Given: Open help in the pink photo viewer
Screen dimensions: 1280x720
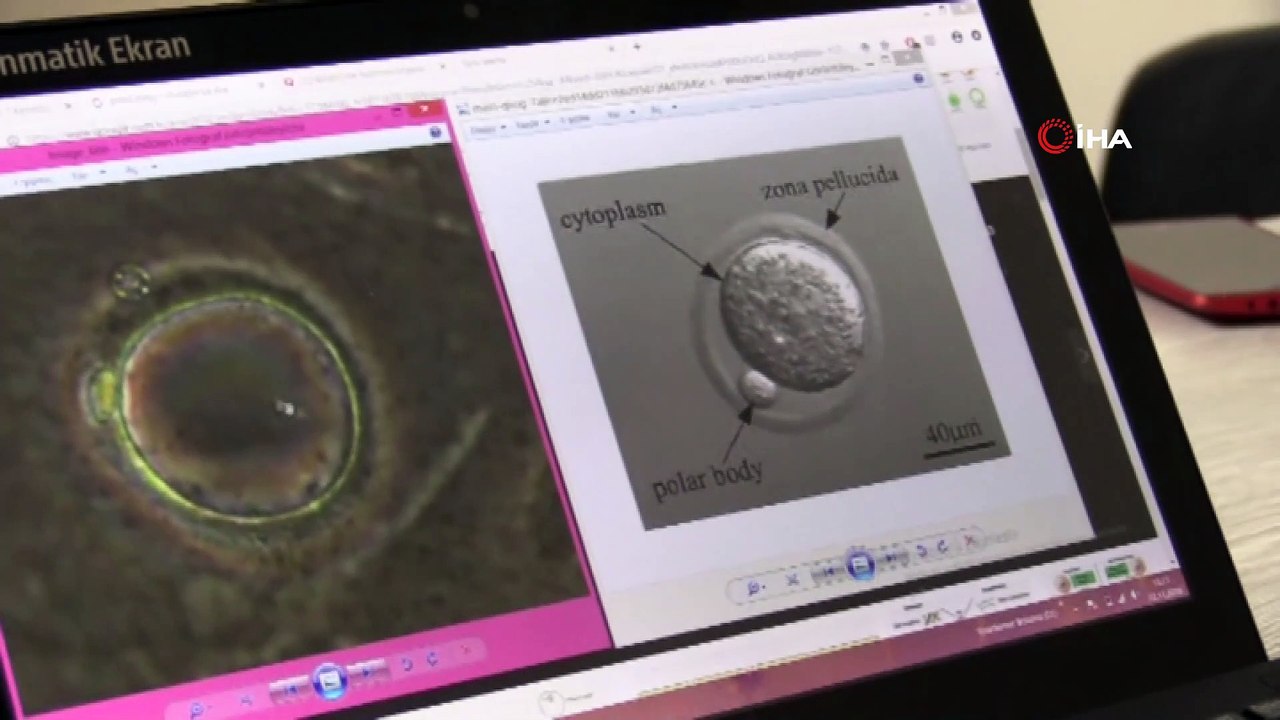Looking at the screenshot, I should 435,132.
